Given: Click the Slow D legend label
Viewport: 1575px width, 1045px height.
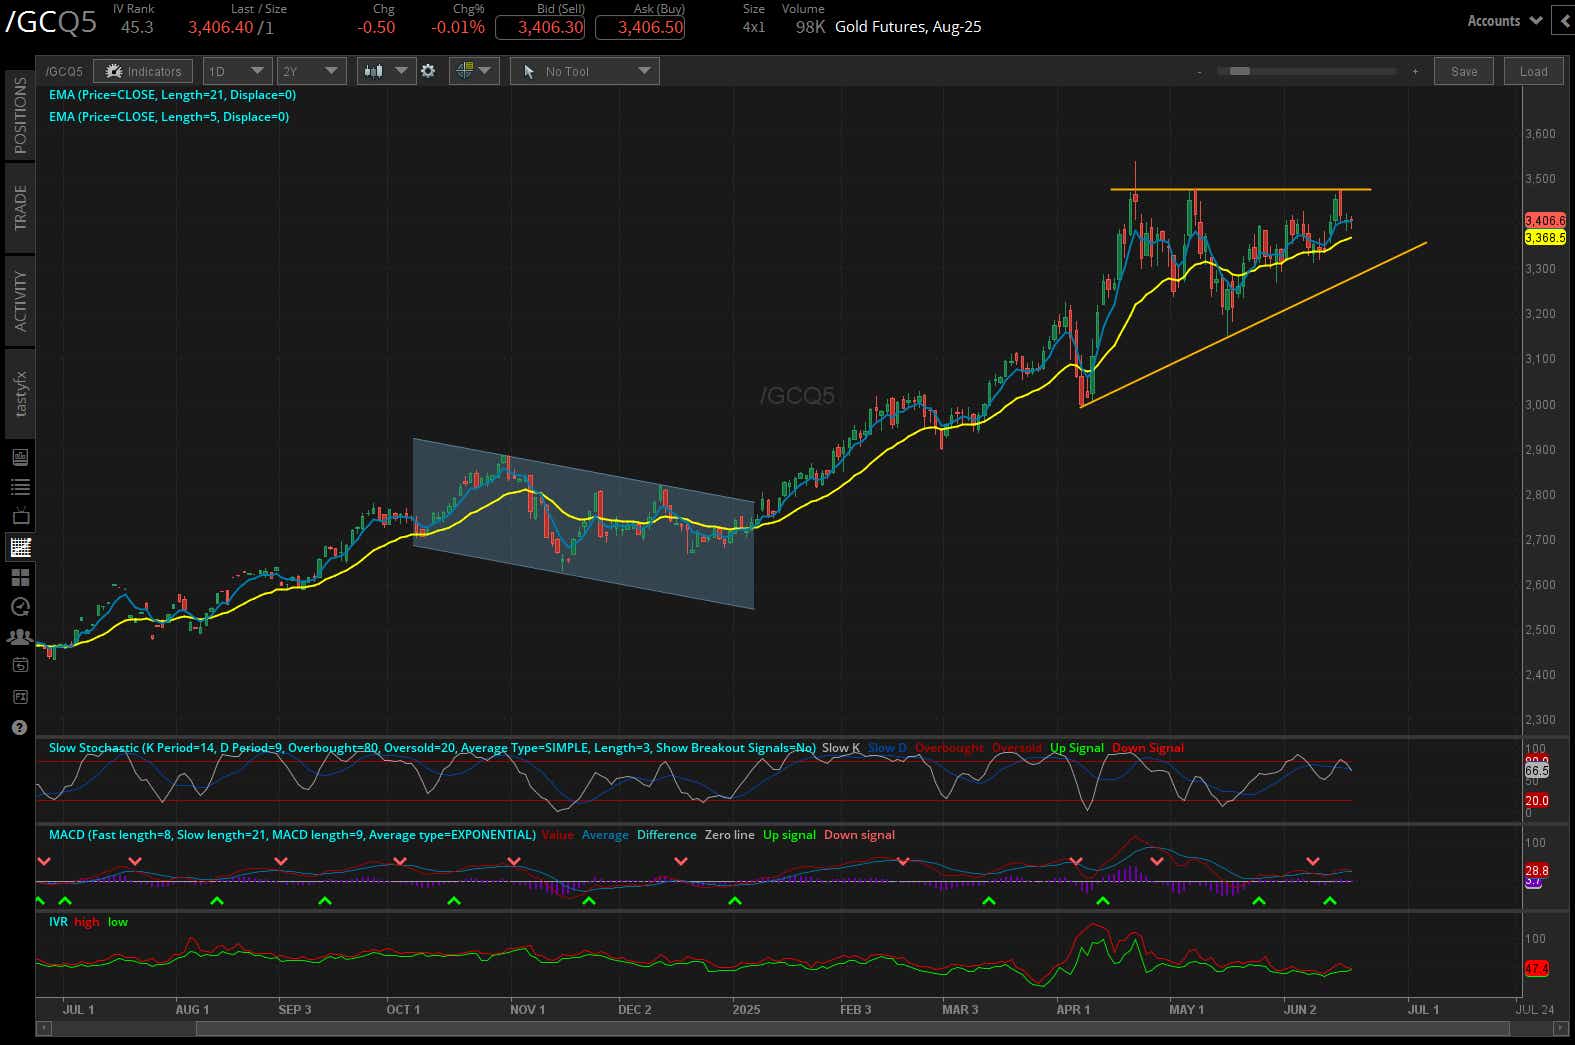Looking at the screenshot, I should (887, 748).
